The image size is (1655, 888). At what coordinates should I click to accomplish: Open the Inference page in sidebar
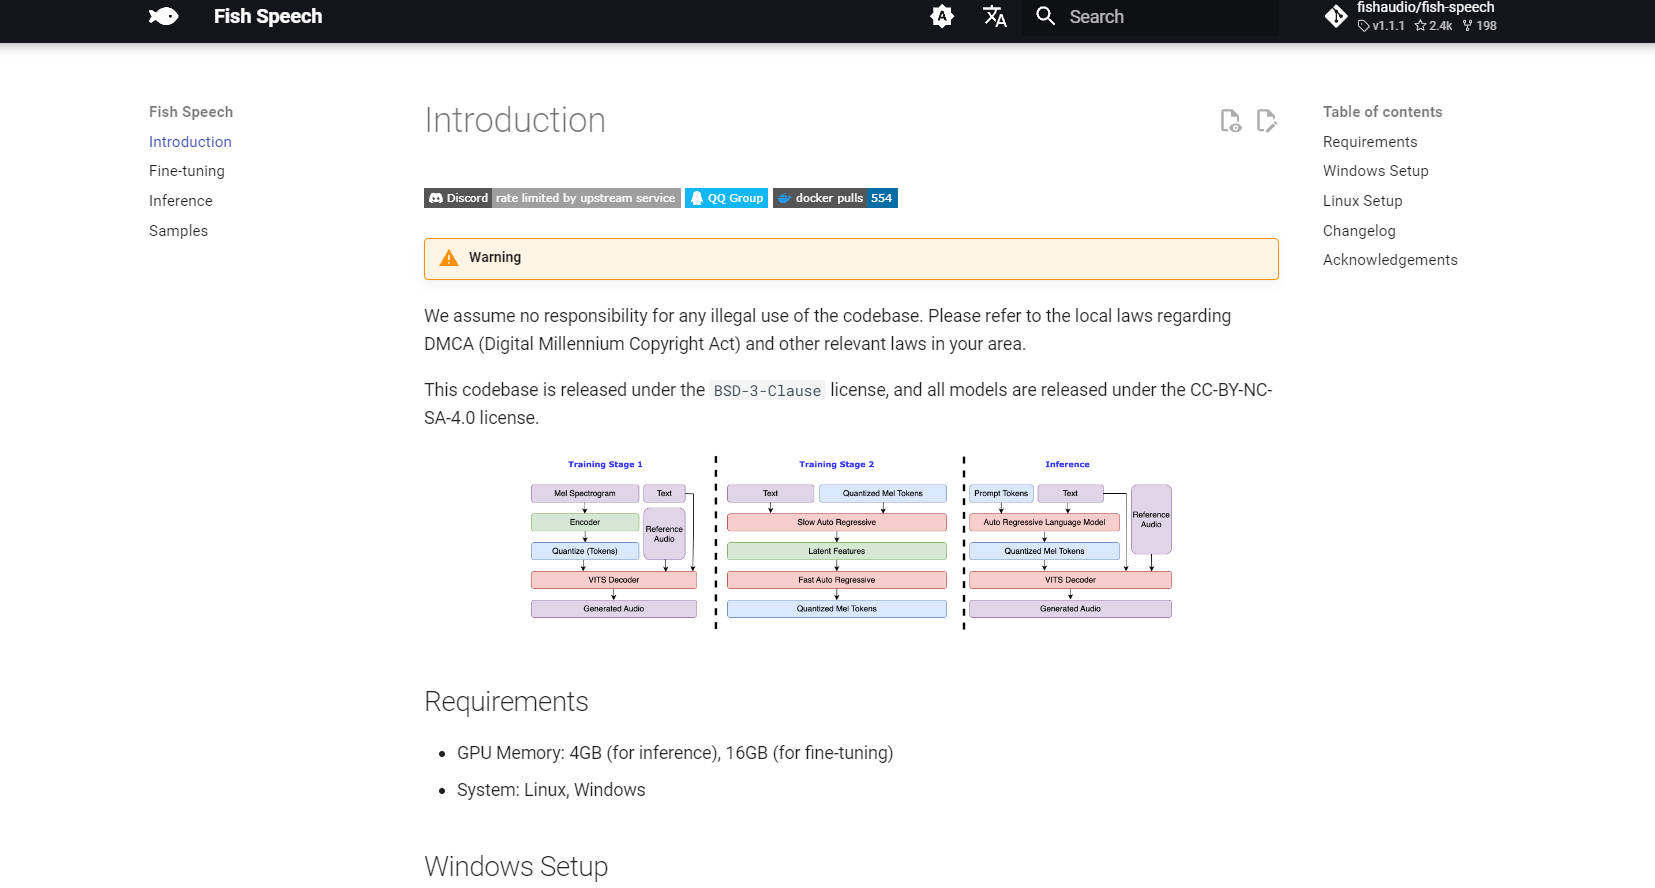181,201
